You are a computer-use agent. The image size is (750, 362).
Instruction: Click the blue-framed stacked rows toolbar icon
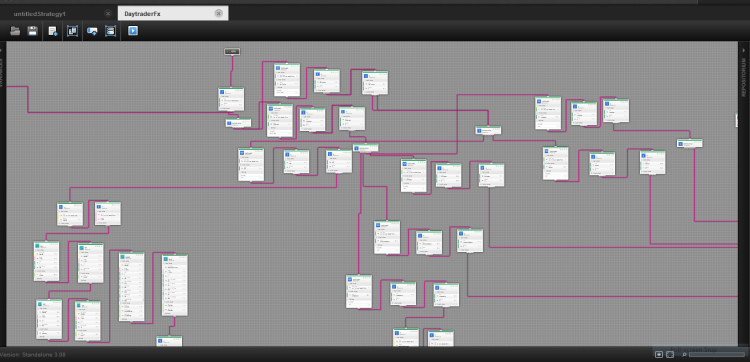110,31
